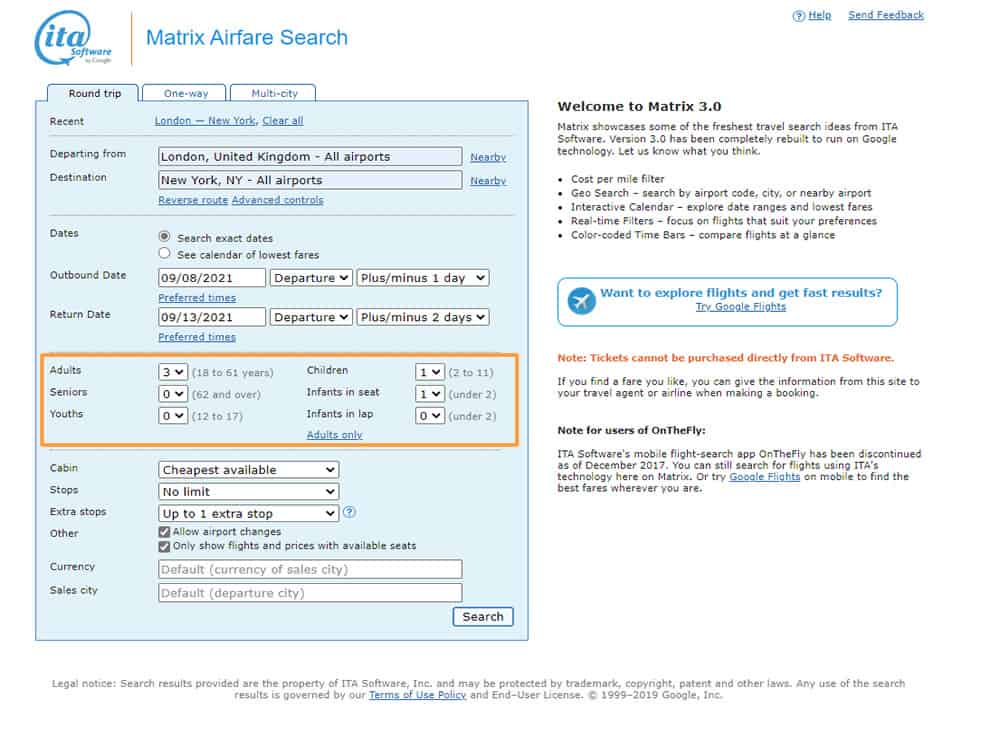This screenshot has height=749, width=1000.
Task: Click Nearby link for Departing from
Action: tap(488, 158)
